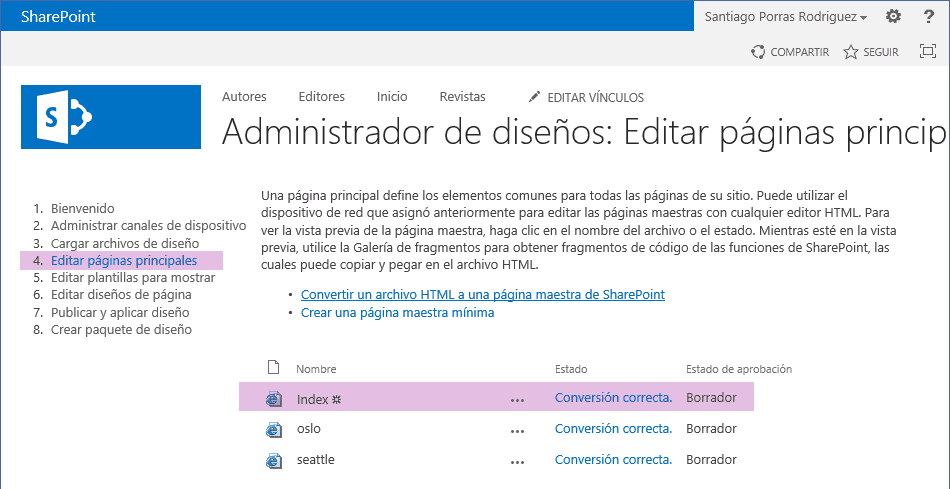Go to Crear paquete de diseño
Image resolution: width=950 pixels, height=489 pixels.
tap(121, 330)
